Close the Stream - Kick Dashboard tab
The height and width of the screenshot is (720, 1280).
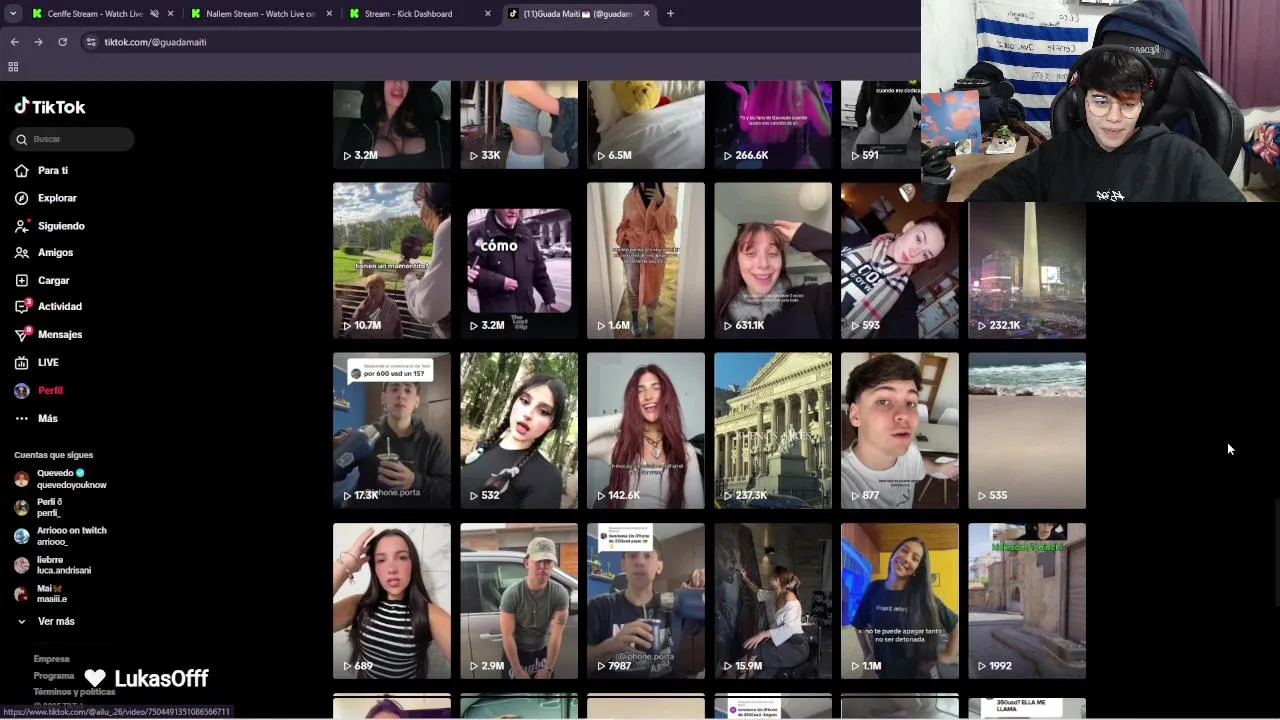pyautogui.click(x=488, y=14)
